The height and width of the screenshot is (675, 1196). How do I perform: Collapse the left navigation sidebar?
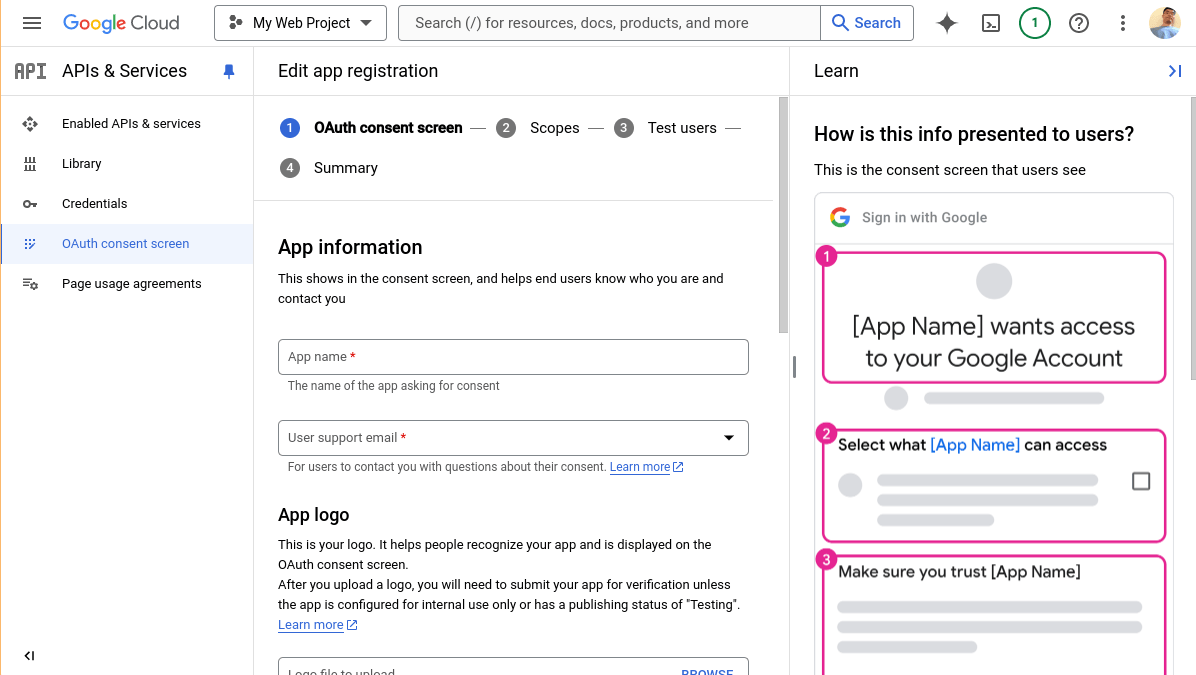point(29,656)
